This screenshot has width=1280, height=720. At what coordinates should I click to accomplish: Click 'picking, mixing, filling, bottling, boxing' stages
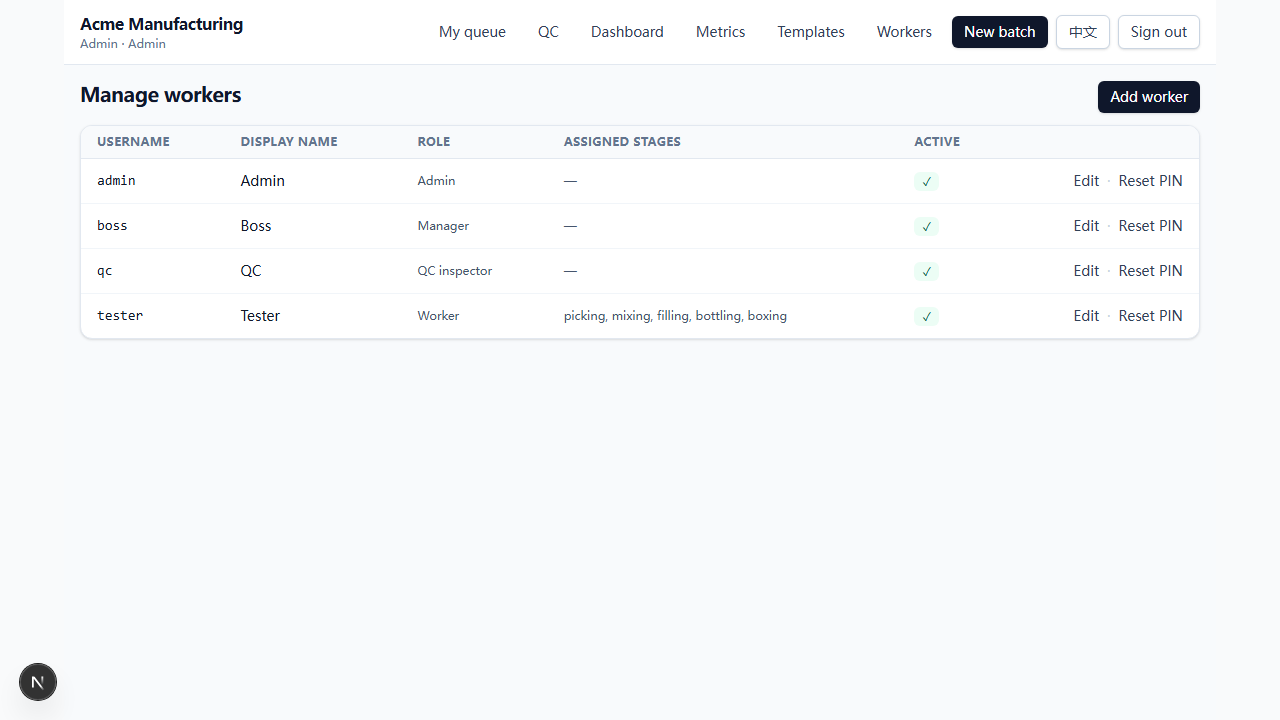[675, 316]
